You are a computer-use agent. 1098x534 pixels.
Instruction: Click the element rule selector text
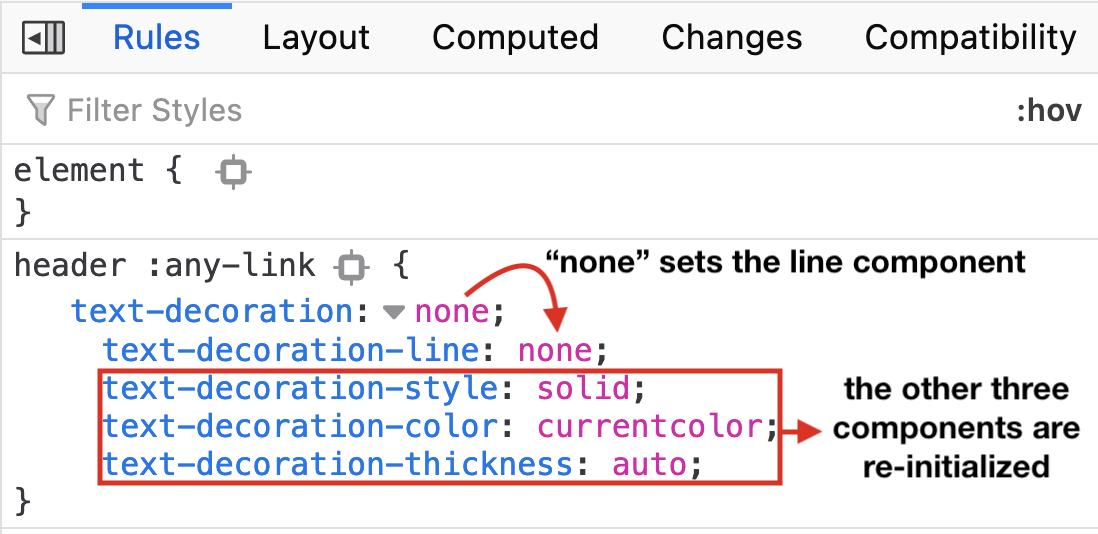tap(77, 171)
